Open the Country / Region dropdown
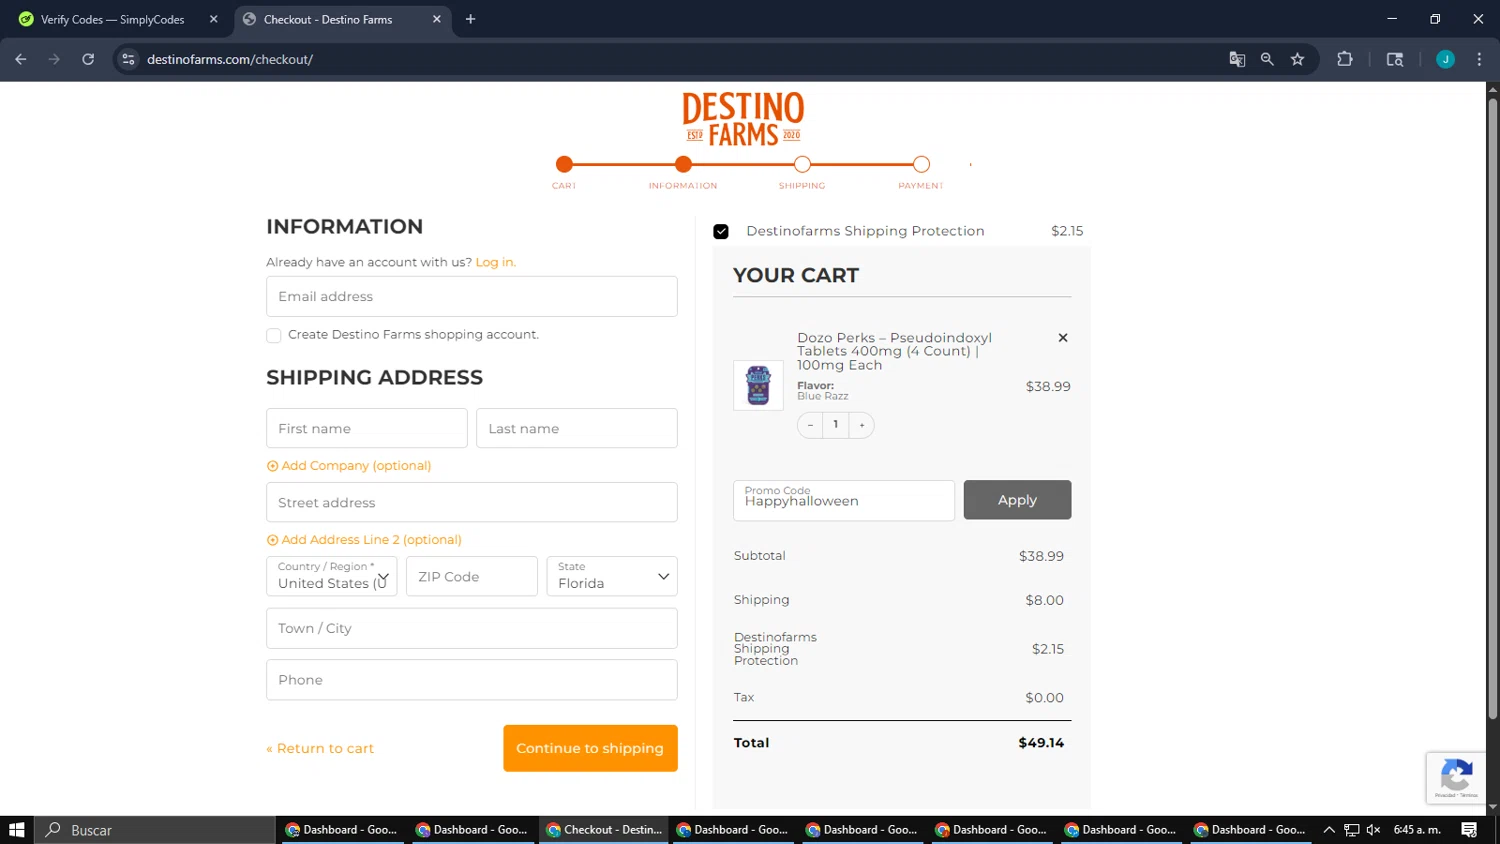The width and height of the screenshot is (1500, 844). click(x=332, y=576)
